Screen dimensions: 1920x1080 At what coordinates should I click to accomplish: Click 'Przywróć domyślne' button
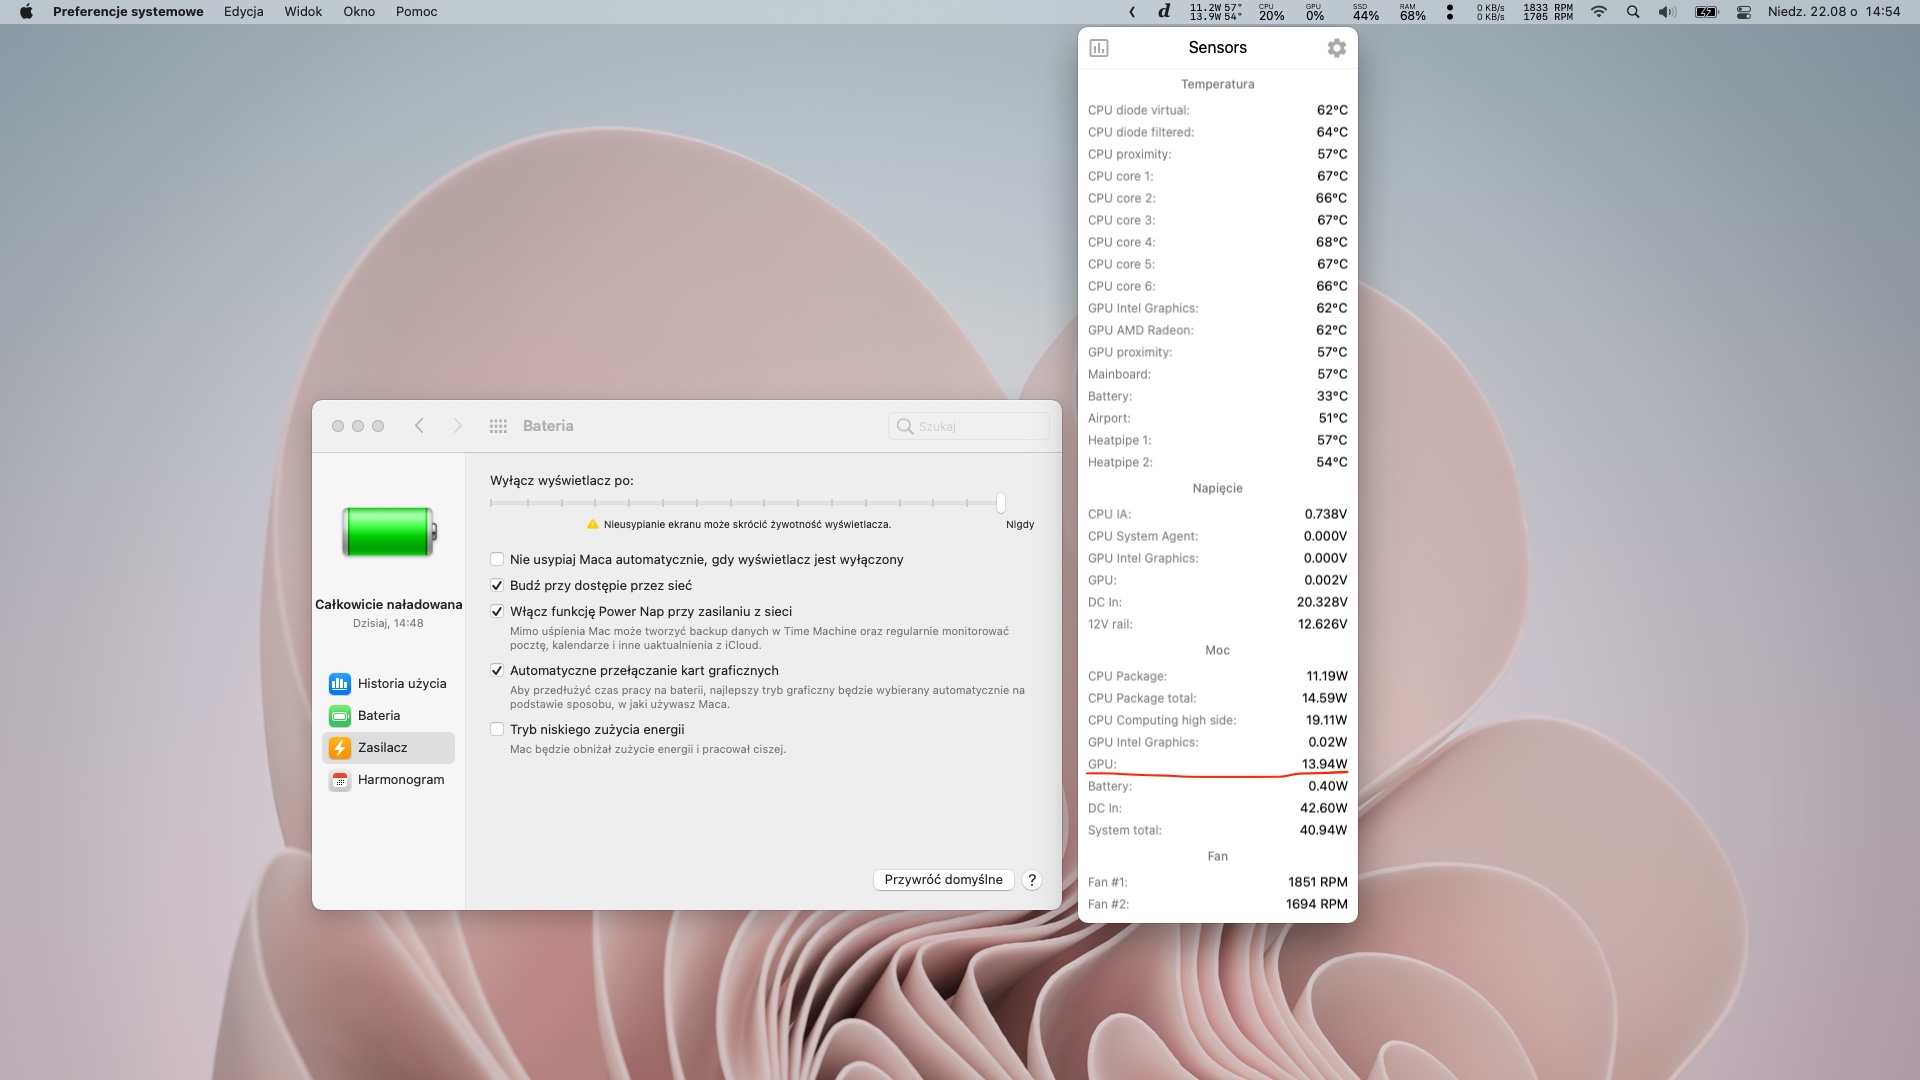943,880
